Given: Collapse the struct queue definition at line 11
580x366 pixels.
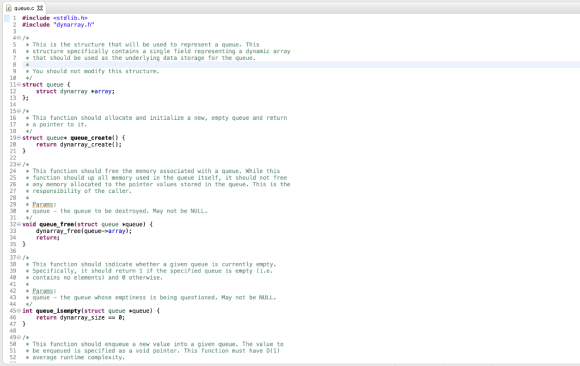Looking at the screenshot, I should click(19, 84).
